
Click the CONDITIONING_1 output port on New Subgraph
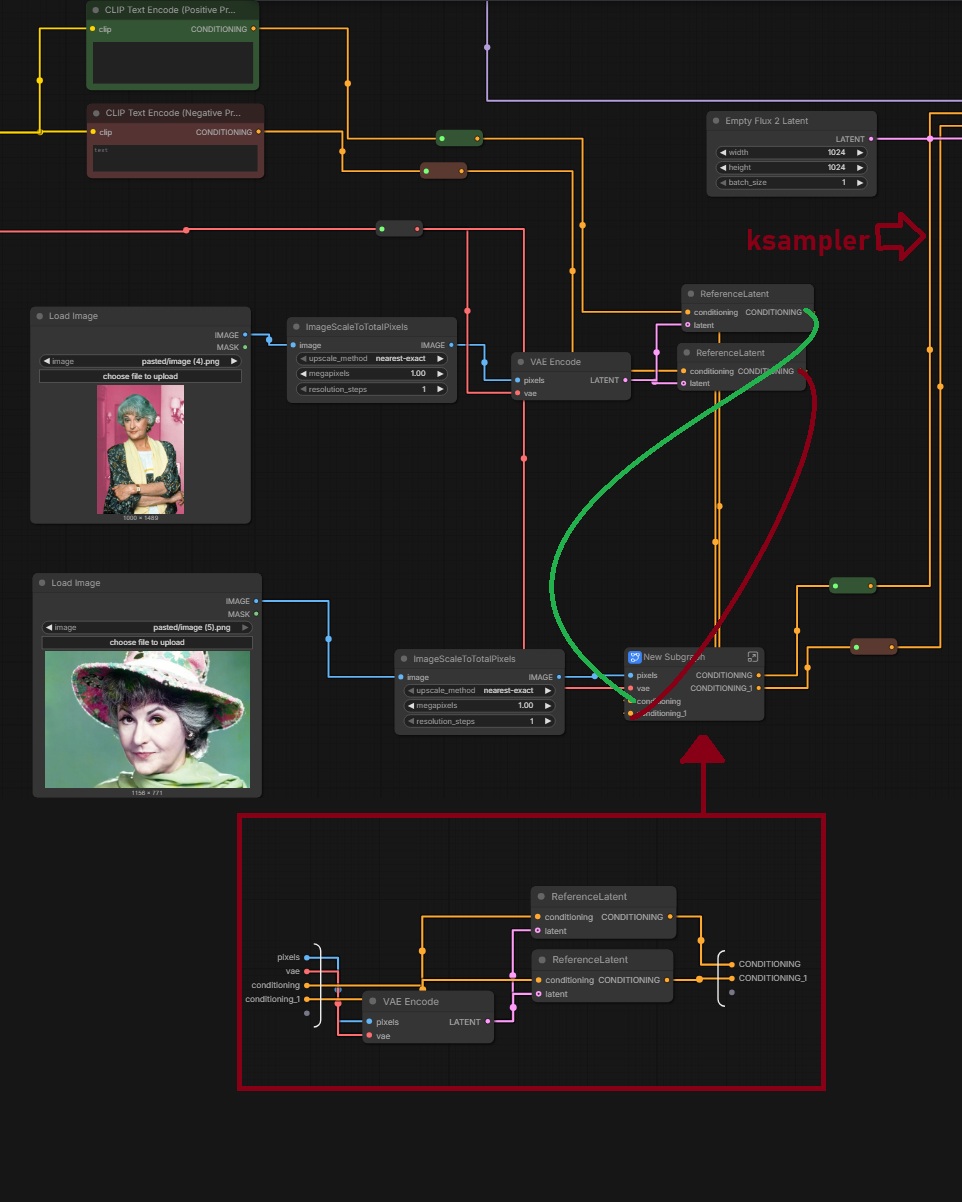click(x=759, y=688)
